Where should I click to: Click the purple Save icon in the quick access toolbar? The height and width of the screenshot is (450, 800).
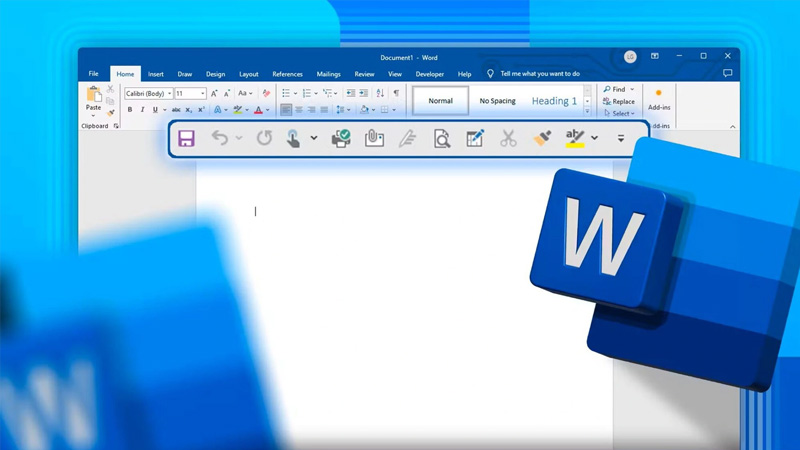coord(186,138)
